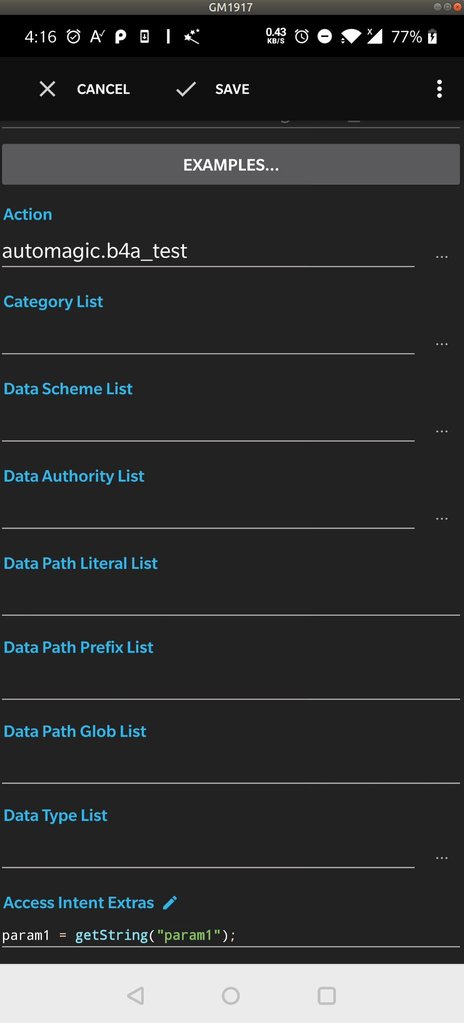Open the Data Type List ellipsis picker
The image size is (464, 1023).
[x=442, y=858]
